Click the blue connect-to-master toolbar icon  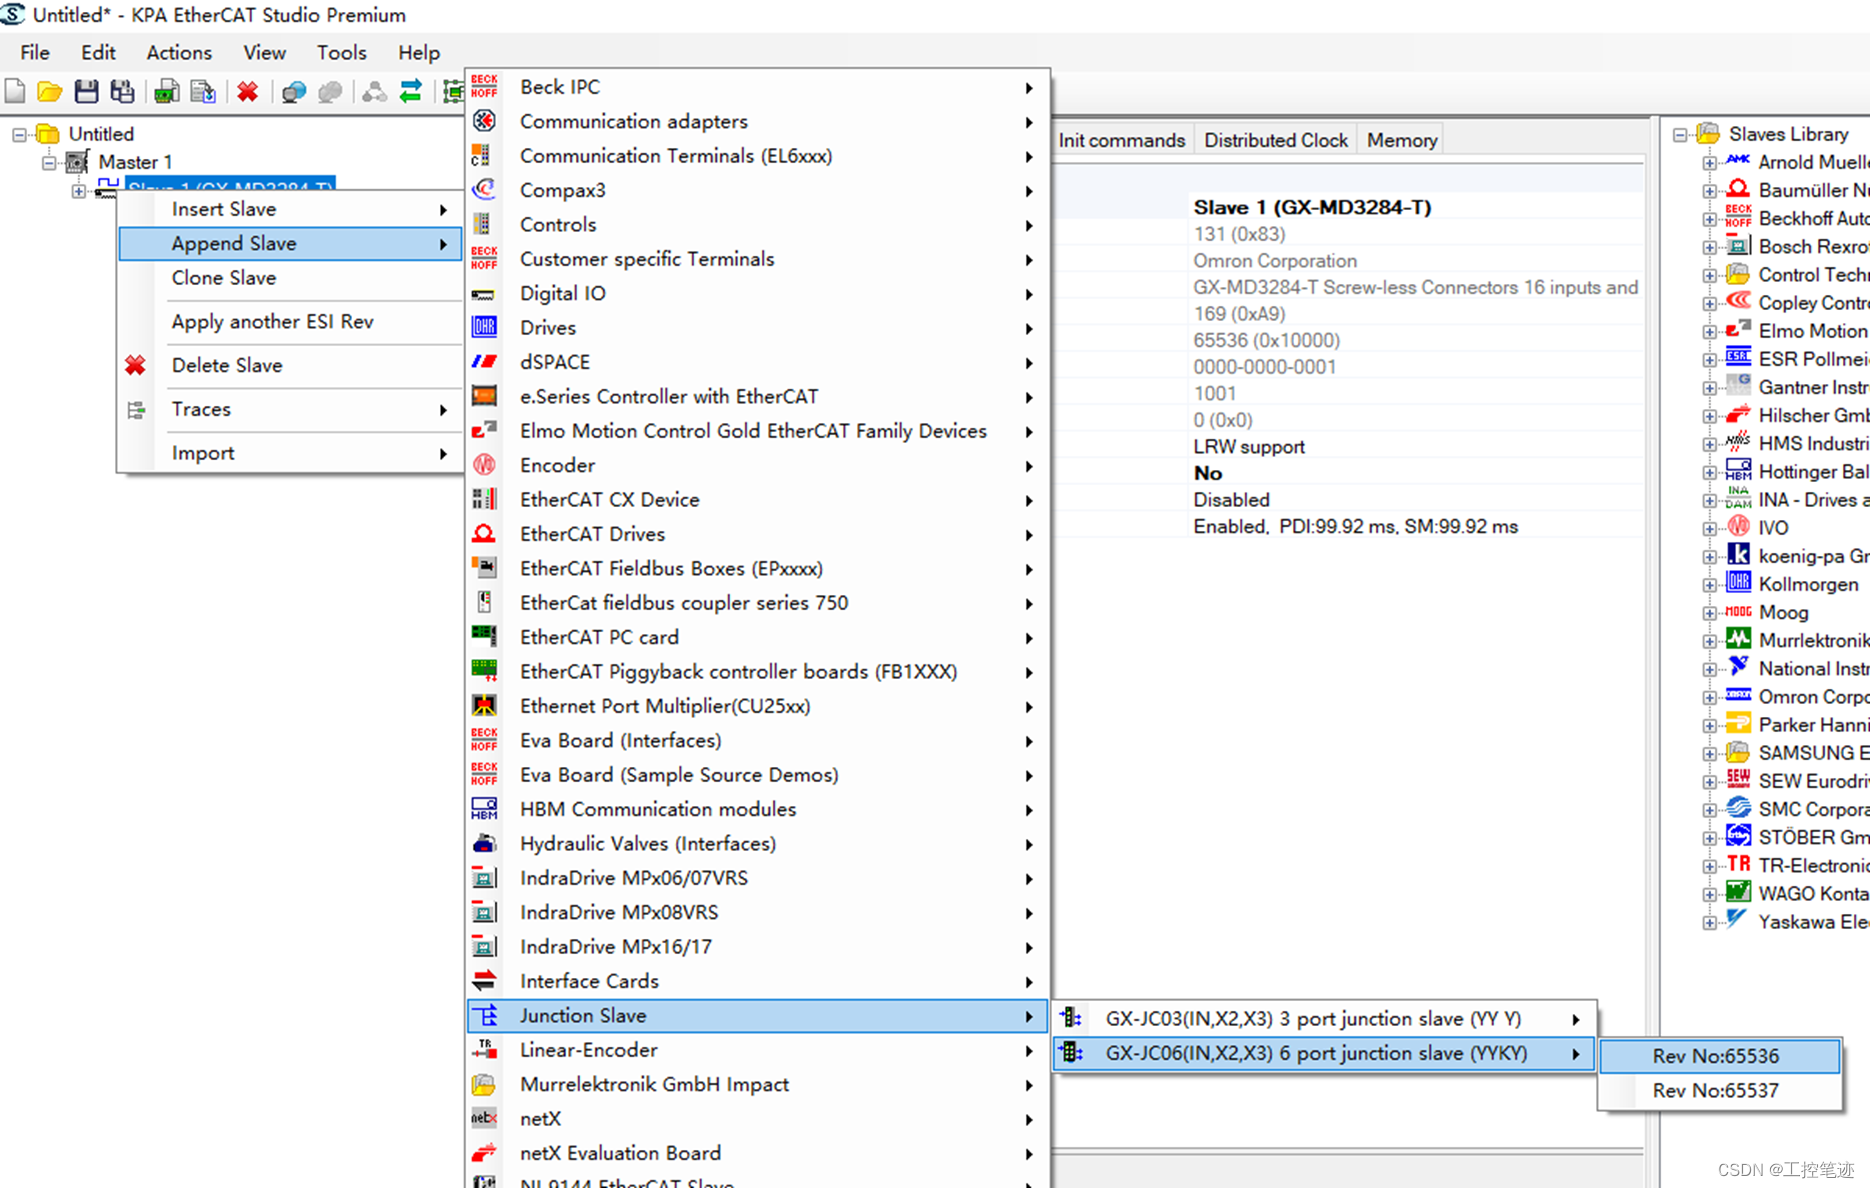click(x=293, y=92)
